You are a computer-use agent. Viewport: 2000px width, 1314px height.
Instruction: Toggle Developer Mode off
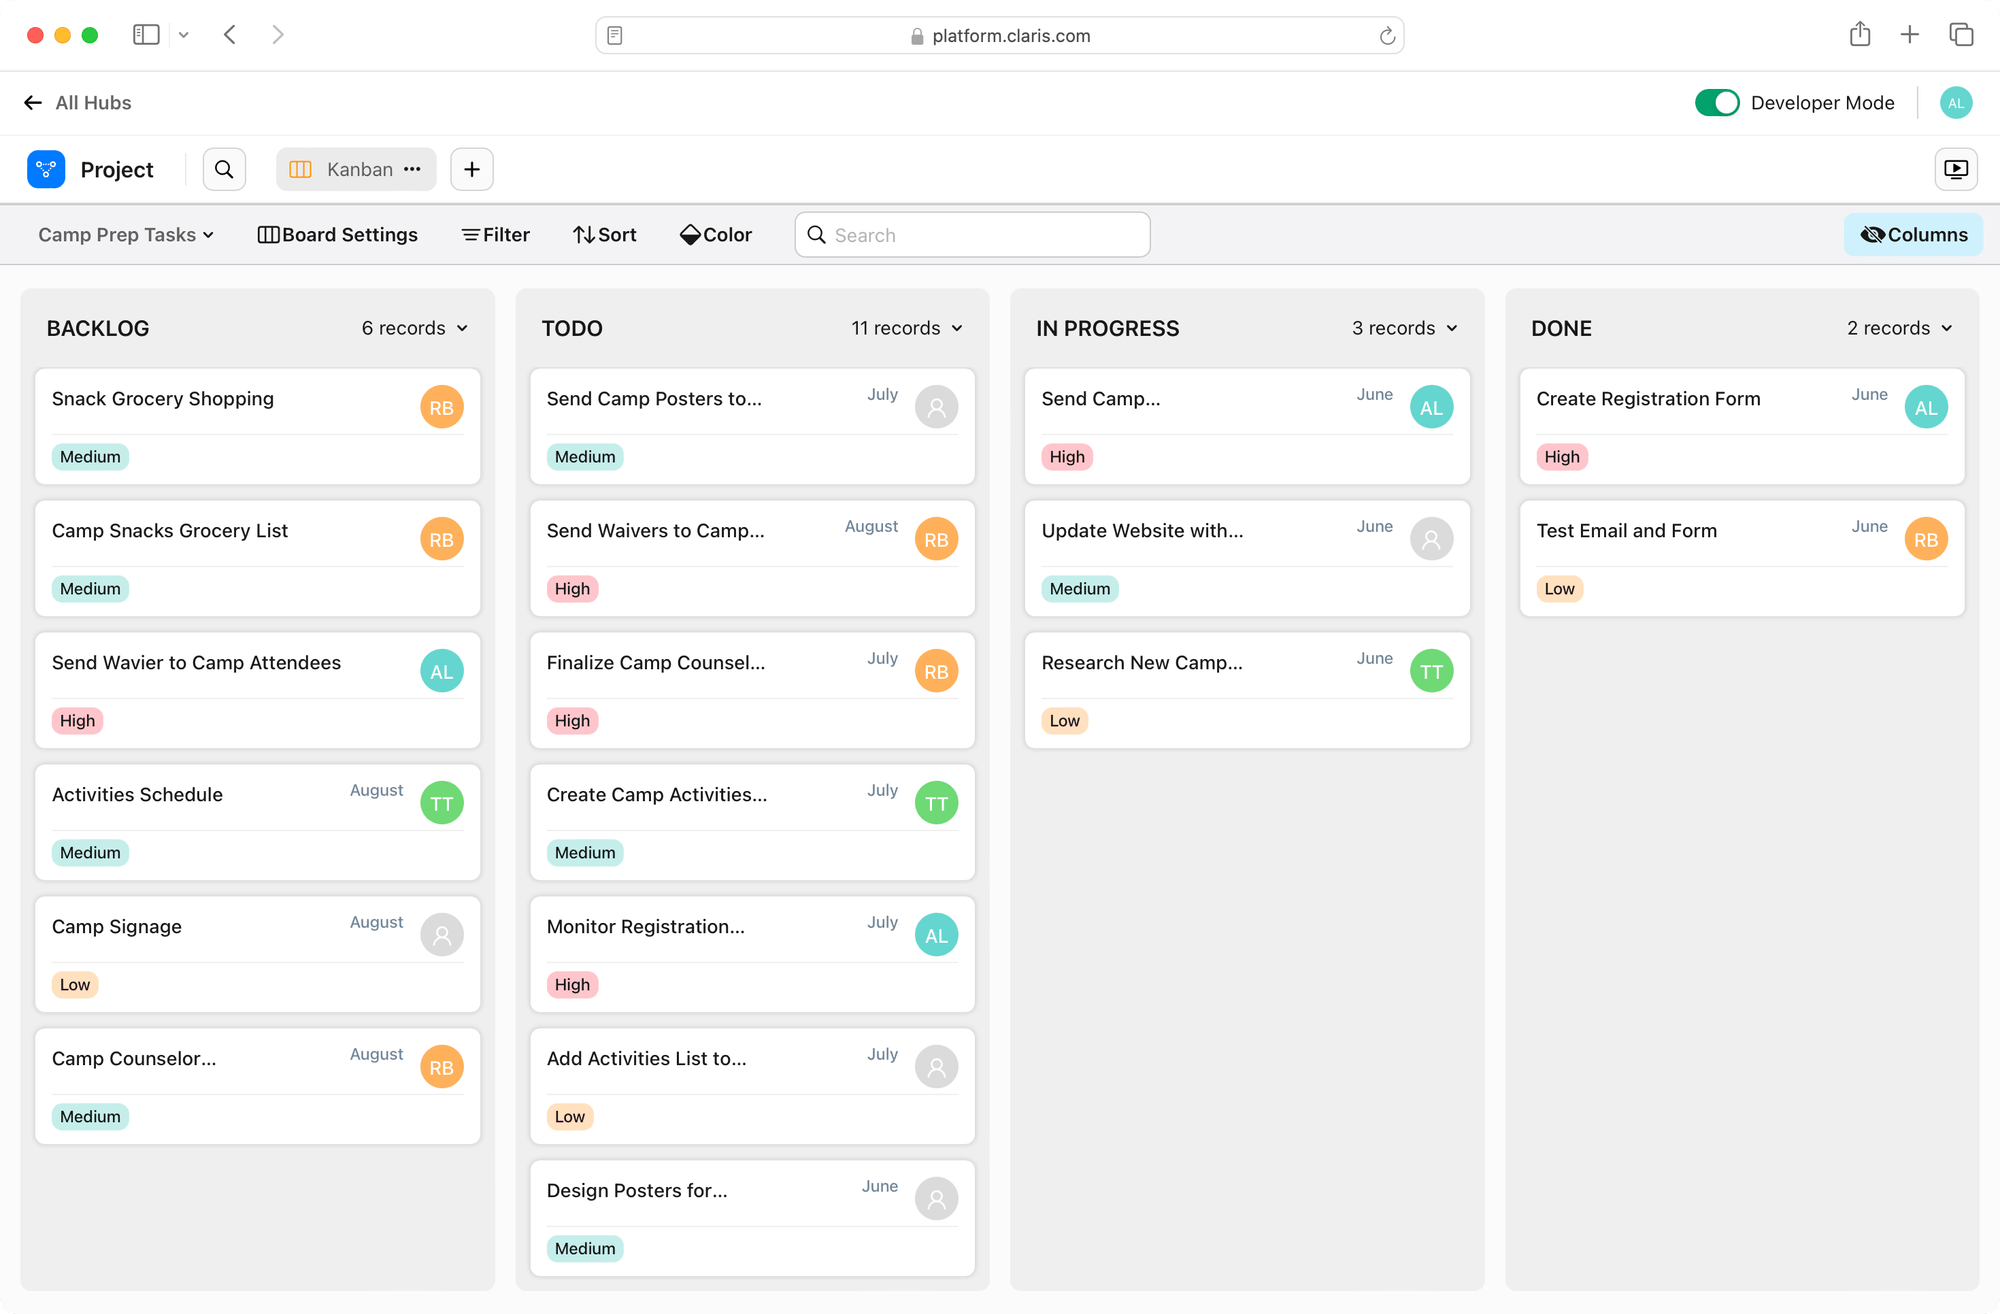tap(1717, 102)
